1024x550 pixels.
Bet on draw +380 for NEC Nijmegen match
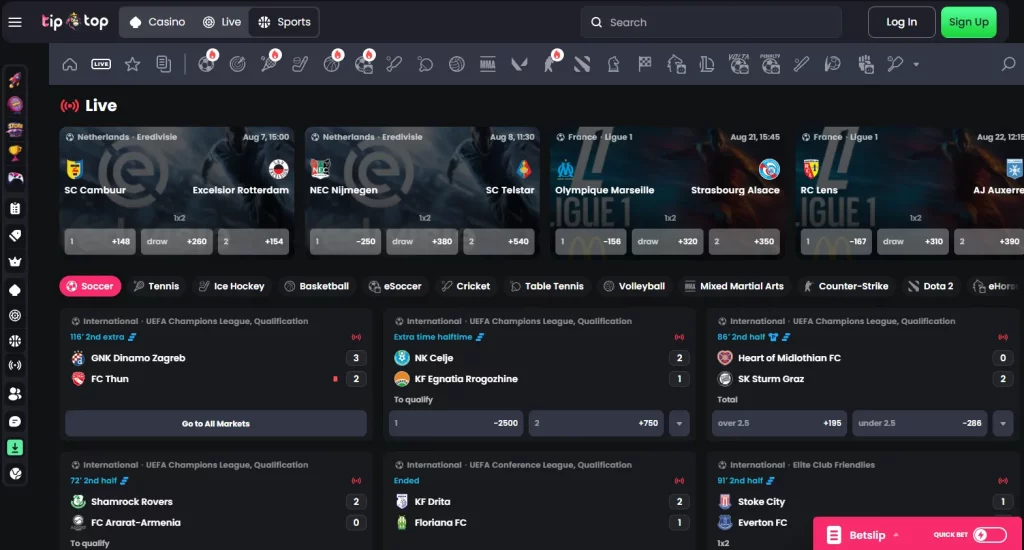422,242
